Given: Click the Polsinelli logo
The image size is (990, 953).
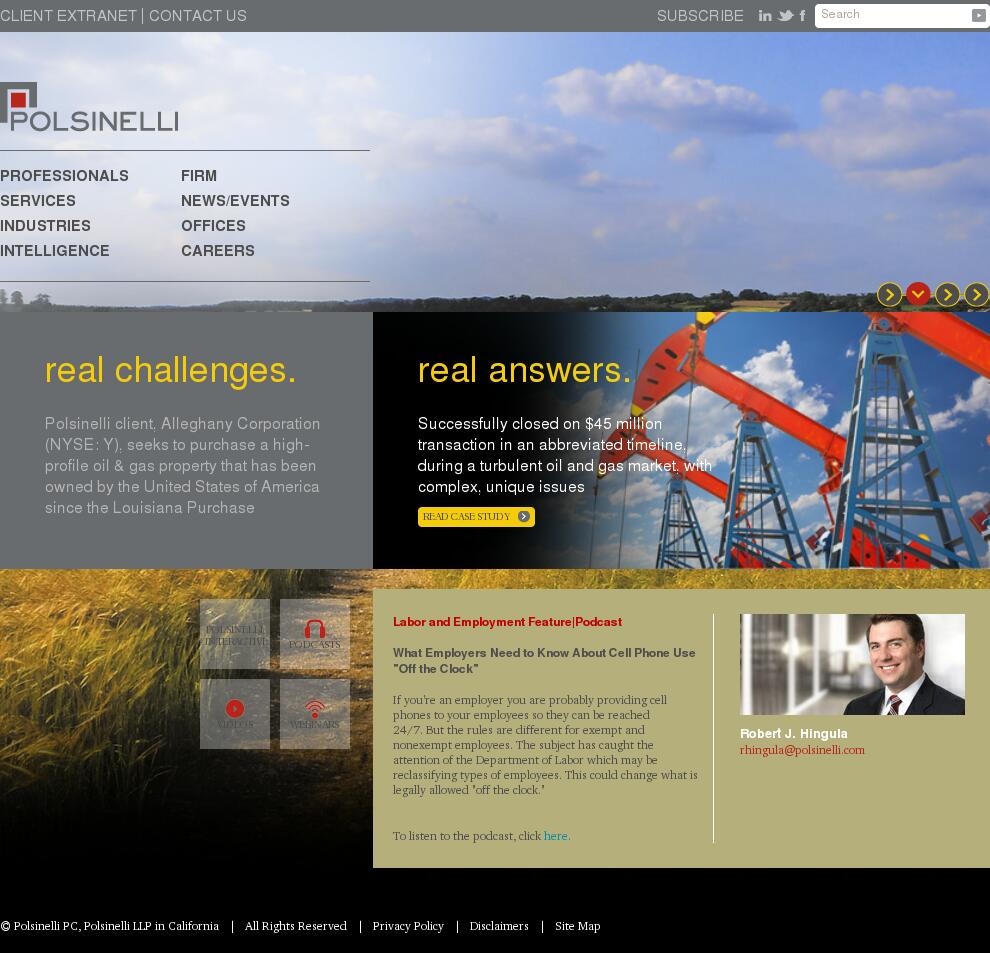Looking at the screenshot, I should [x=89, y=107].
